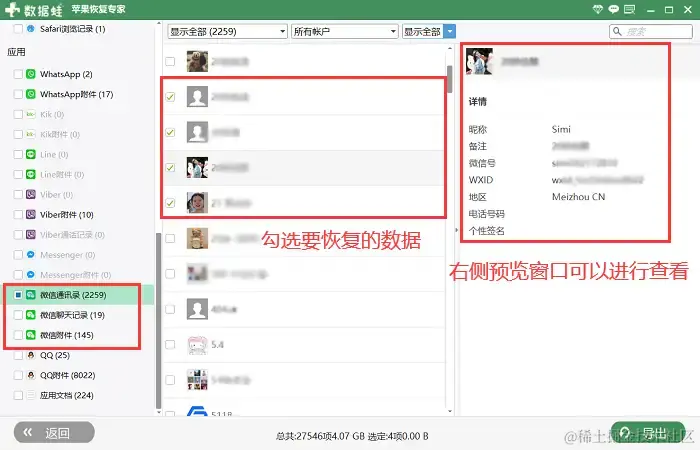Click the 微信聊天记录 WeChat icon
The height and width of the screenshot is (450, 700).
pyautogui.click(x=30, y=315)
